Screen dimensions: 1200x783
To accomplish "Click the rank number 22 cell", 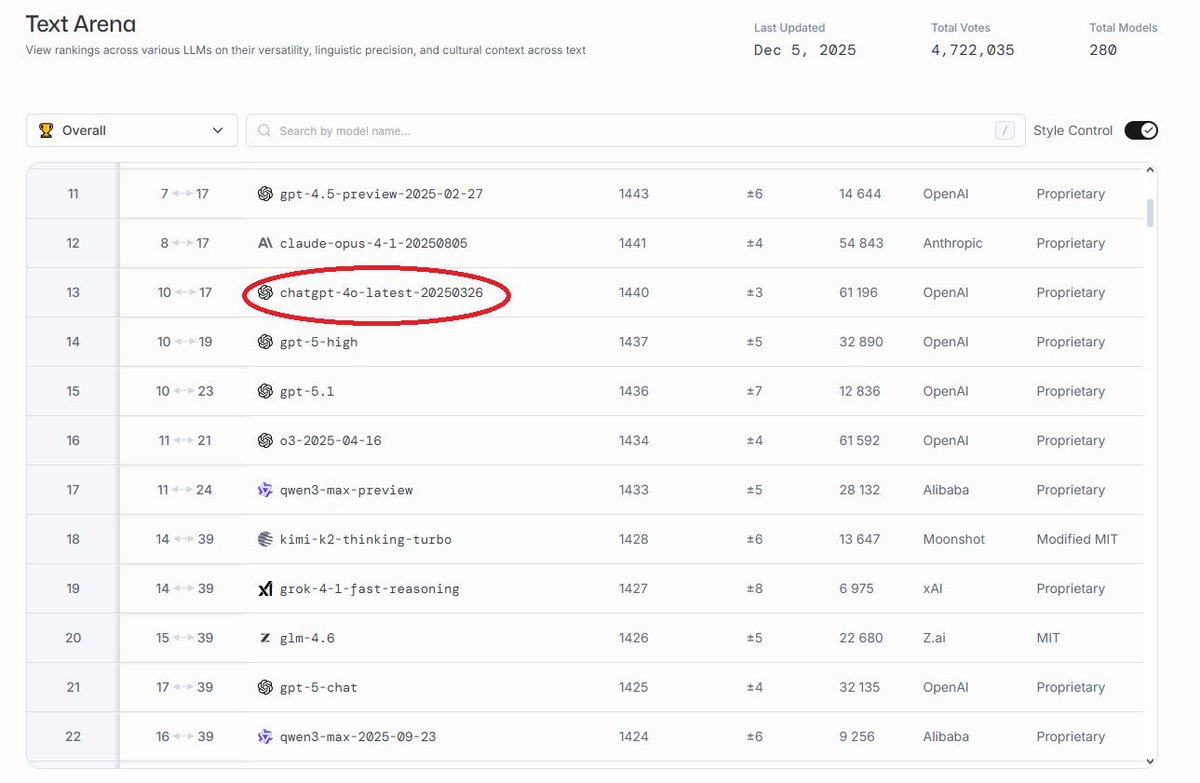I will tap(73, 737).
